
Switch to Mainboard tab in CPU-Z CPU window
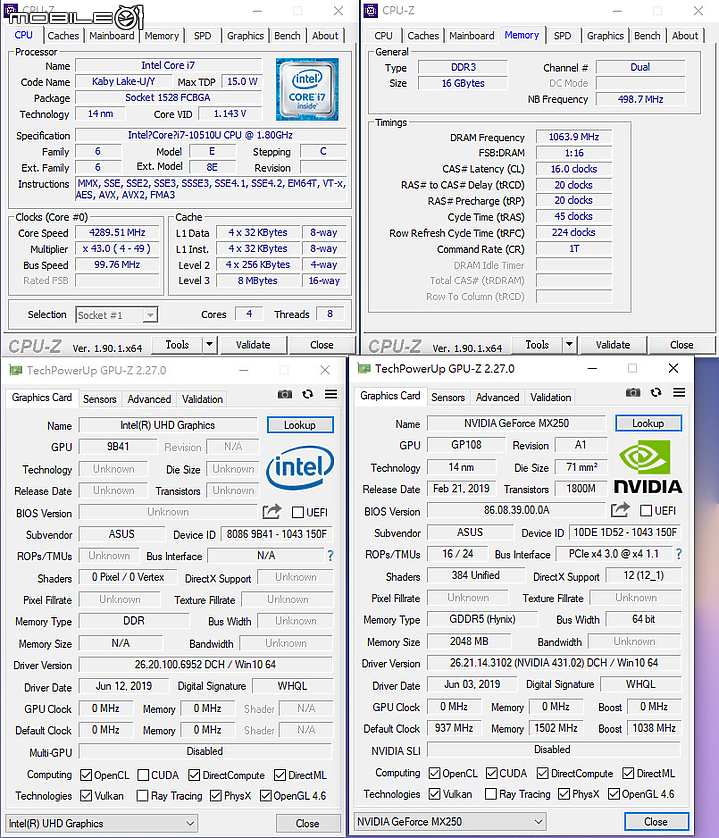tap(112, 36)
